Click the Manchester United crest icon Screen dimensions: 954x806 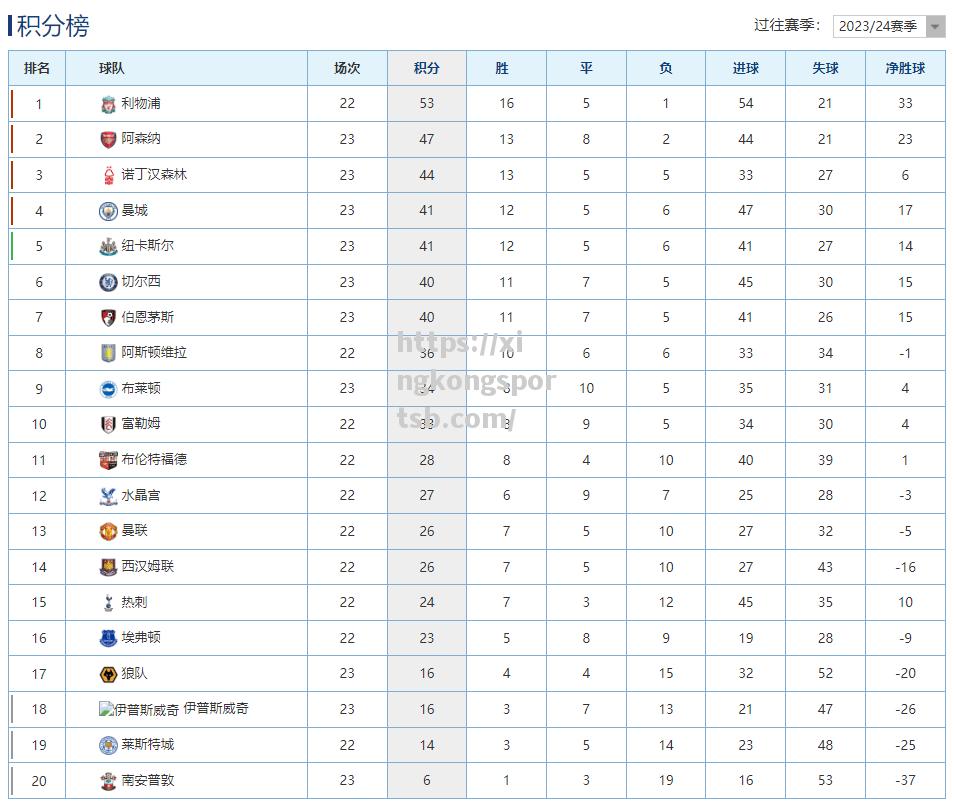pos(108,531)
